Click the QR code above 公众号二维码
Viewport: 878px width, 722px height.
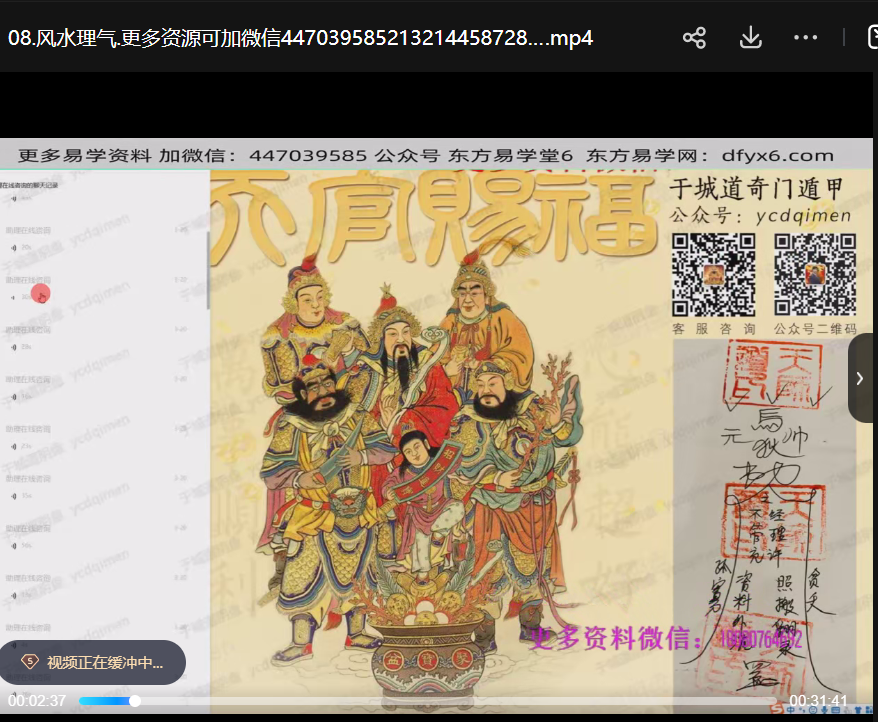click(x=815, y=275)
